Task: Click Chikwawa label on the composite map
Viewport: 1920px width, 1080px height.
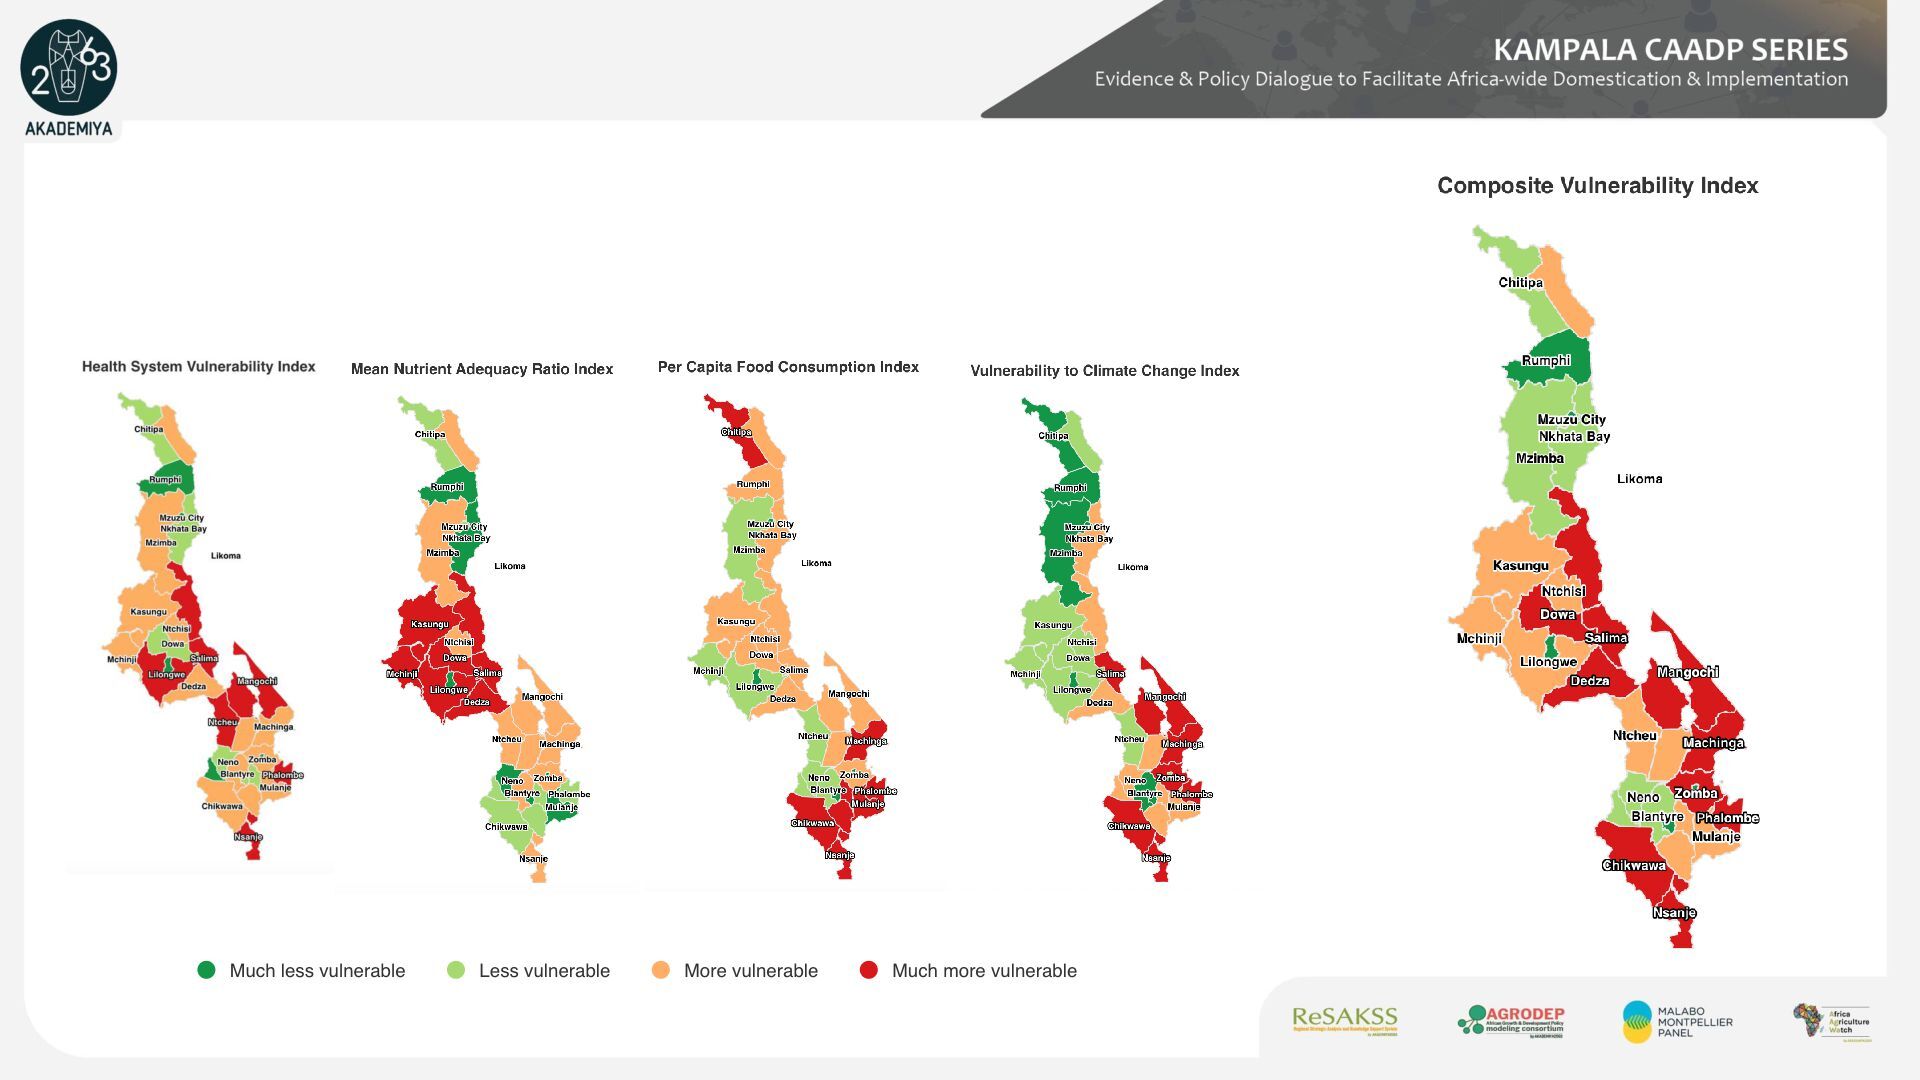Action: tap(1633, 866)
